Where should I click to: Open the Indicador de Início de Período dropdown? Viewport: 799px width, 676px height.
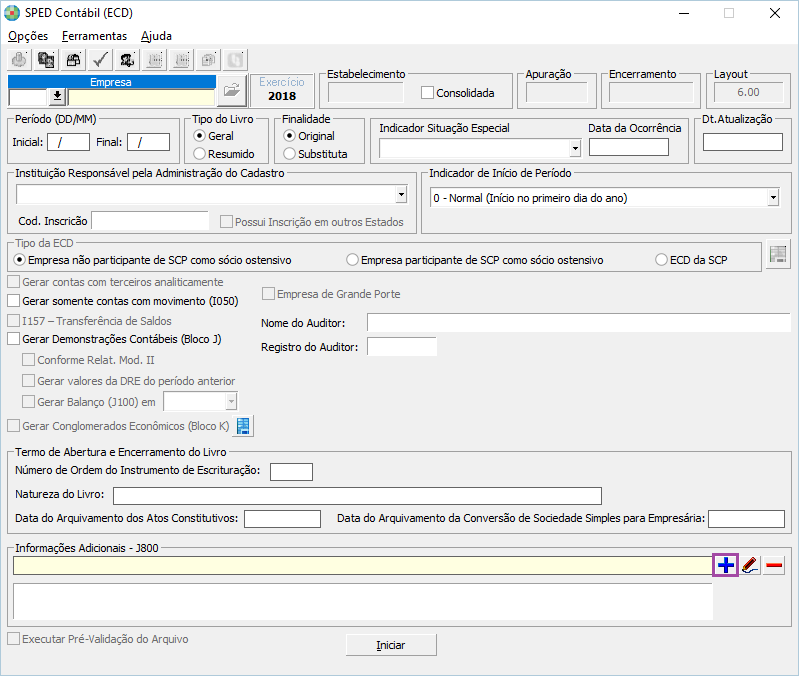point(774,198)
